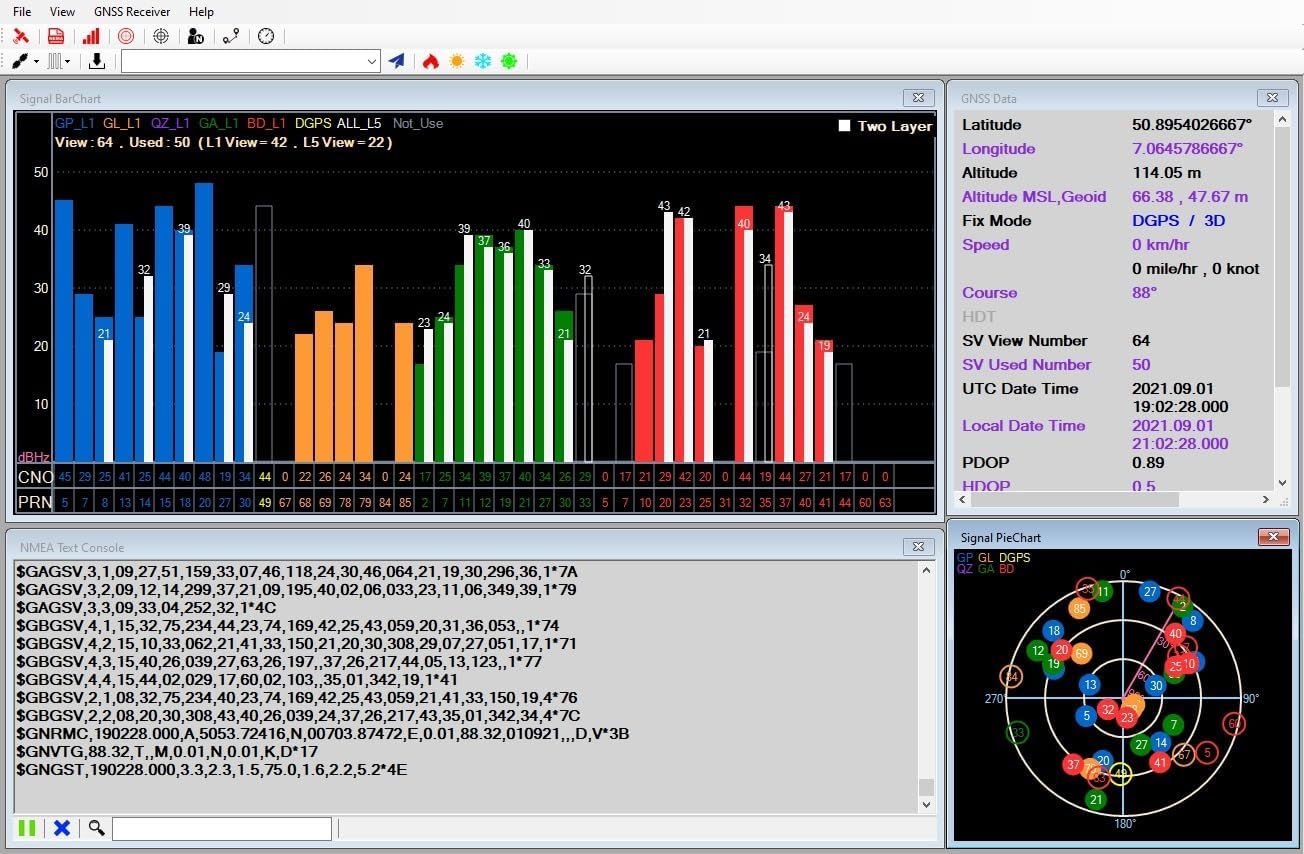The image size is (1304, 854).
Task: Open the NMEA log file tool
Action: 55,36
